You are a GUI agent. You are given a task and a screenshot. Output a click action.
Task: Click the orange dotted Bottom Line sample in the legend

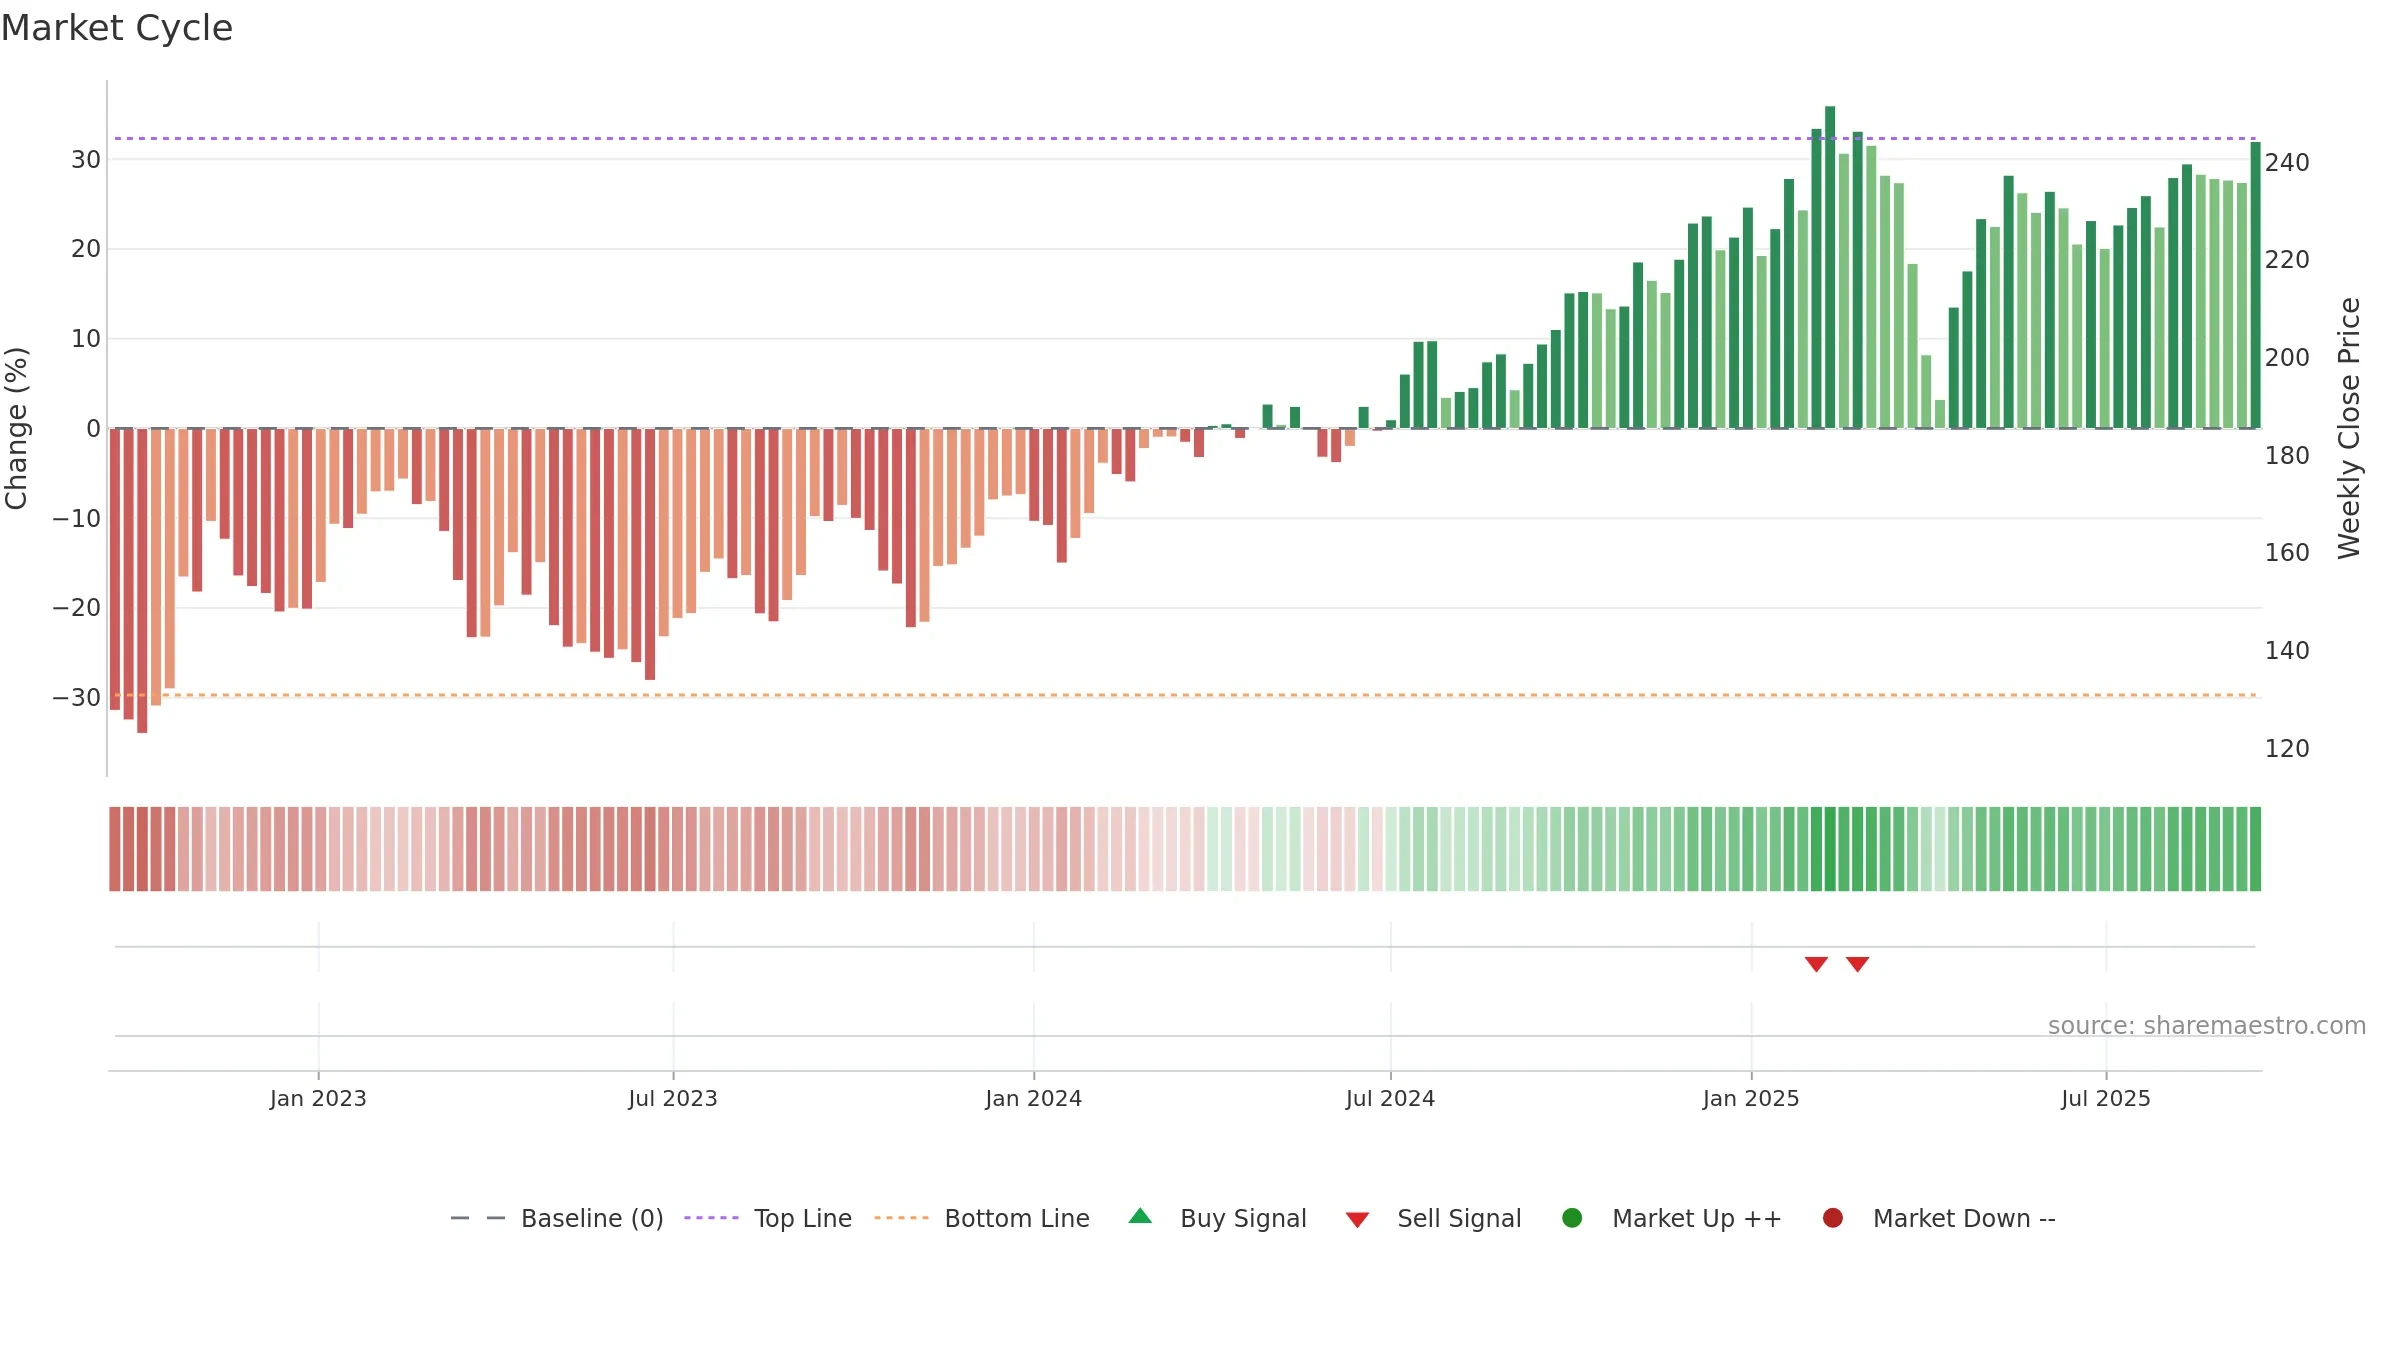[x=901, y=1218]
